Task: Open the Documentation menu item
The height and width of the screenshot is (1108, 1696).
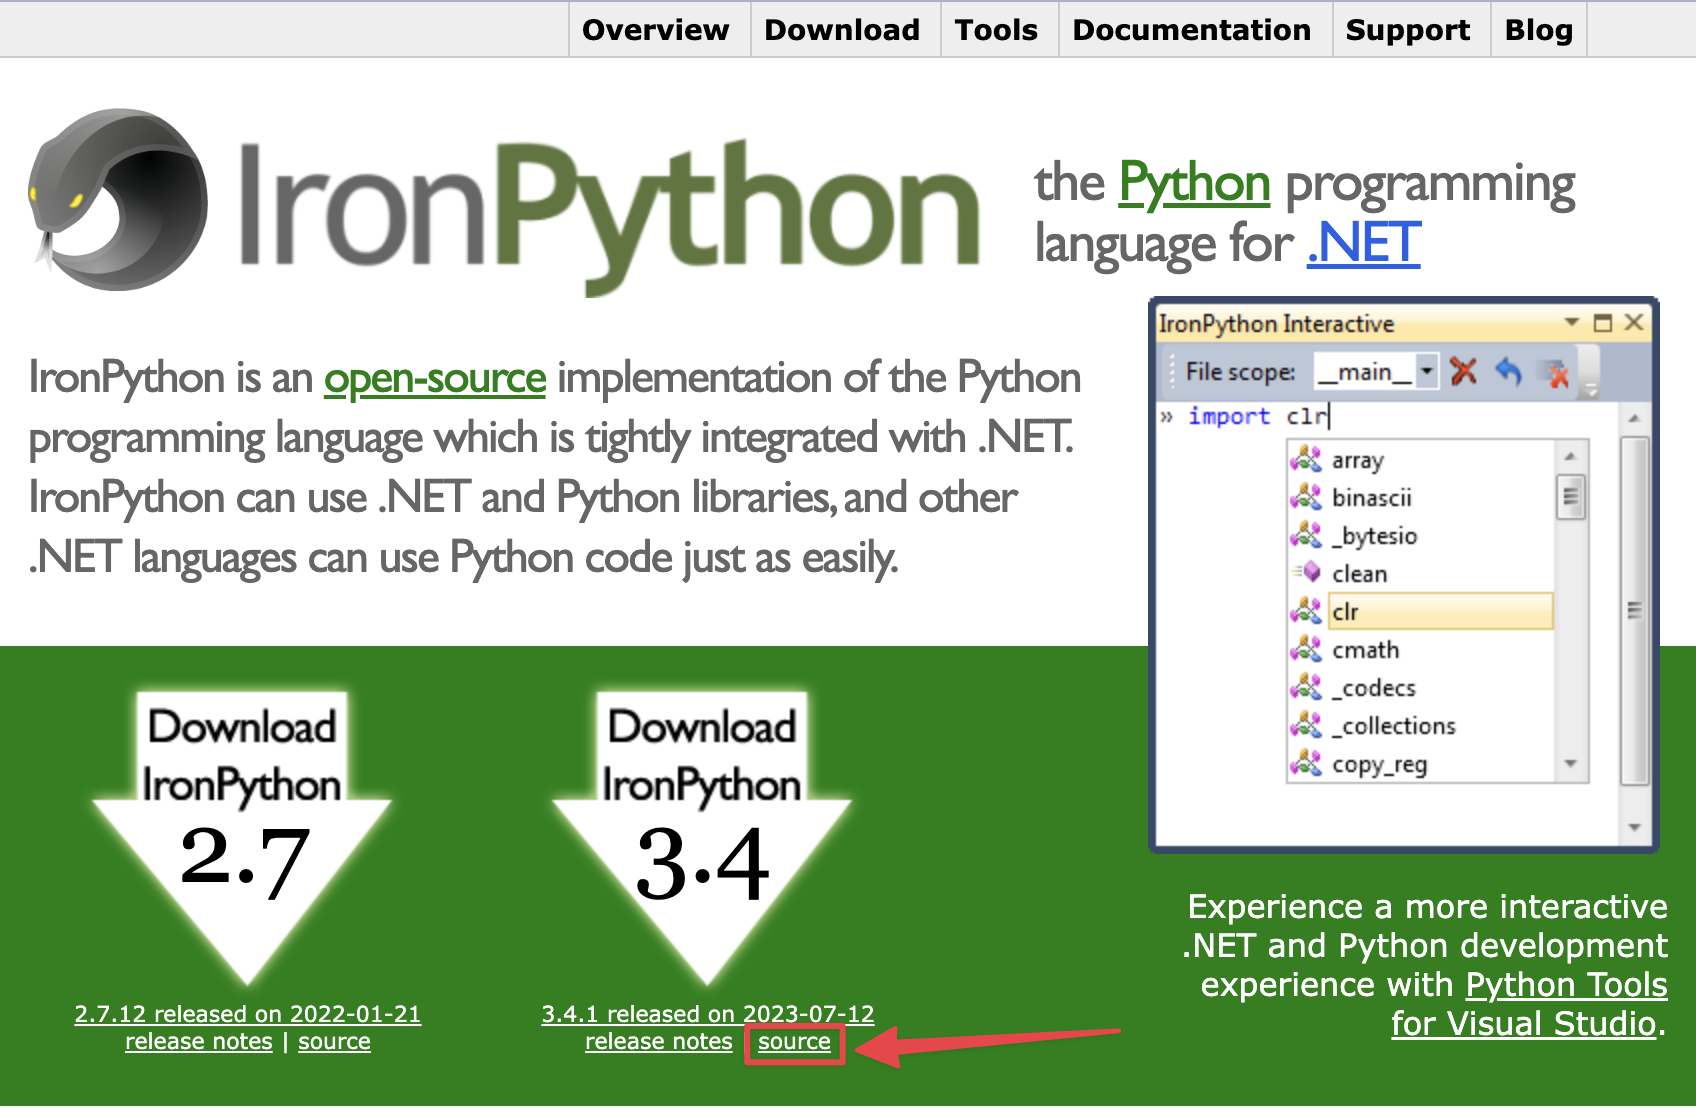Action: click(x=1193, y=29)
